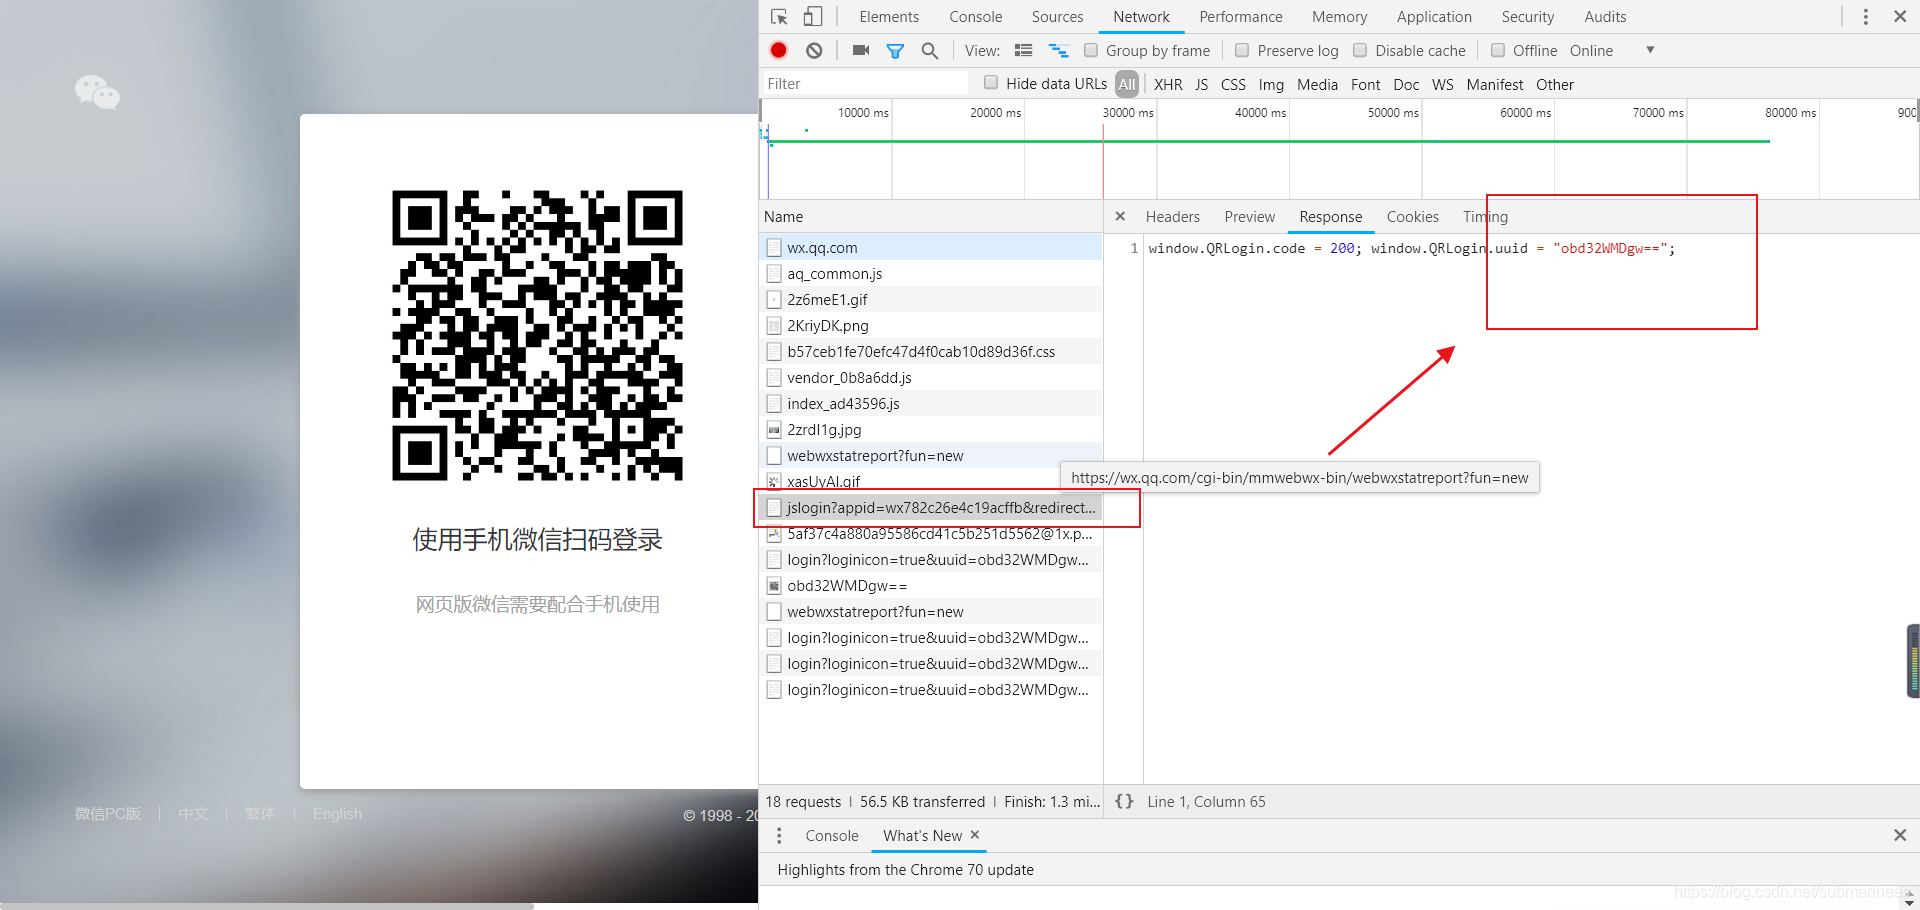
Task: Switch to the Security panel
Action: click(1527, 17)
